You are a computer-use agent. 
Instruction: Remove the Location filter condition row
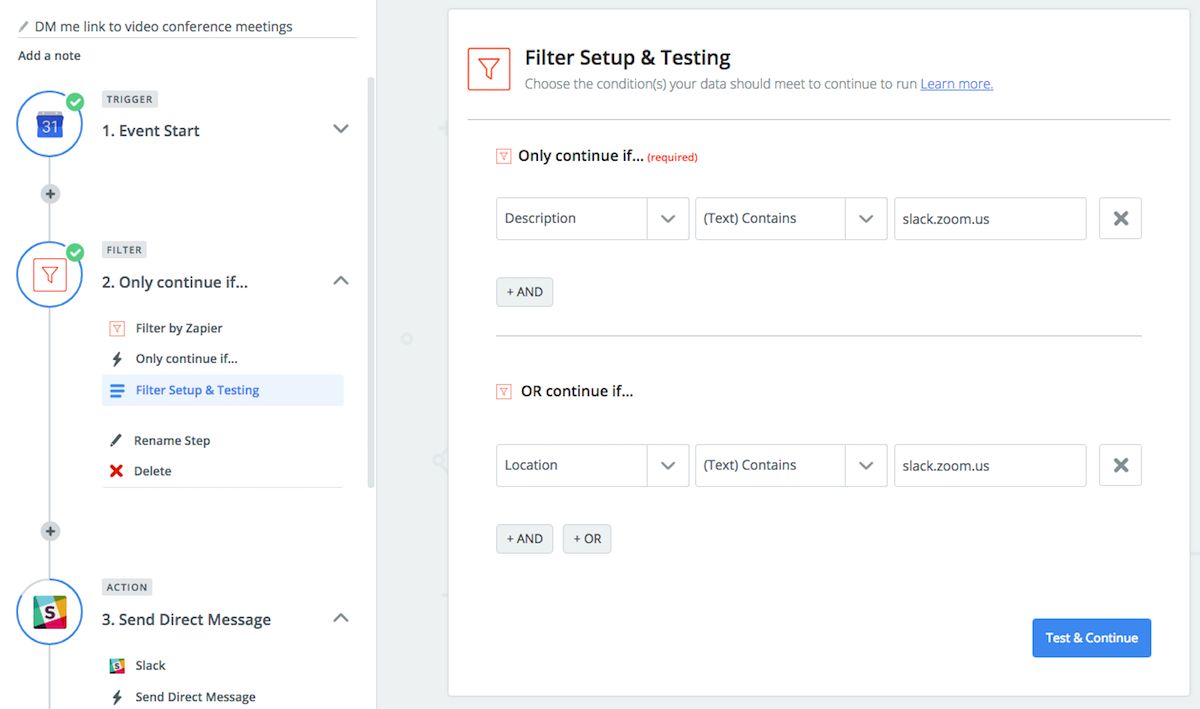1120,465
